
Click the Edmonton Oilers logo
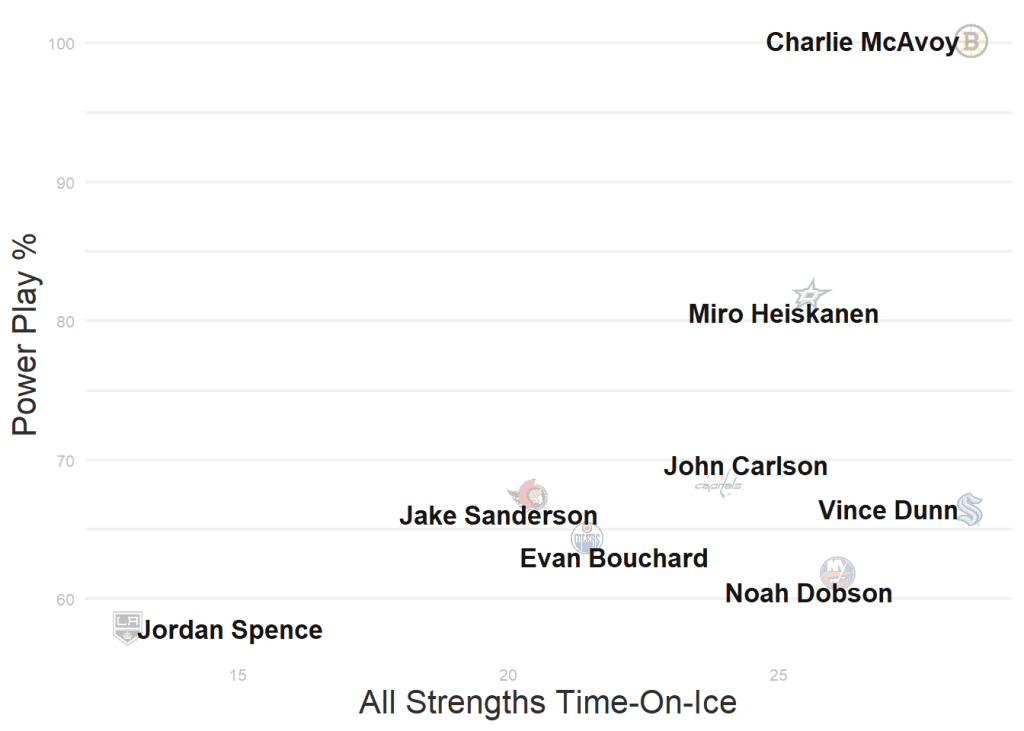[x=587, y=538]
